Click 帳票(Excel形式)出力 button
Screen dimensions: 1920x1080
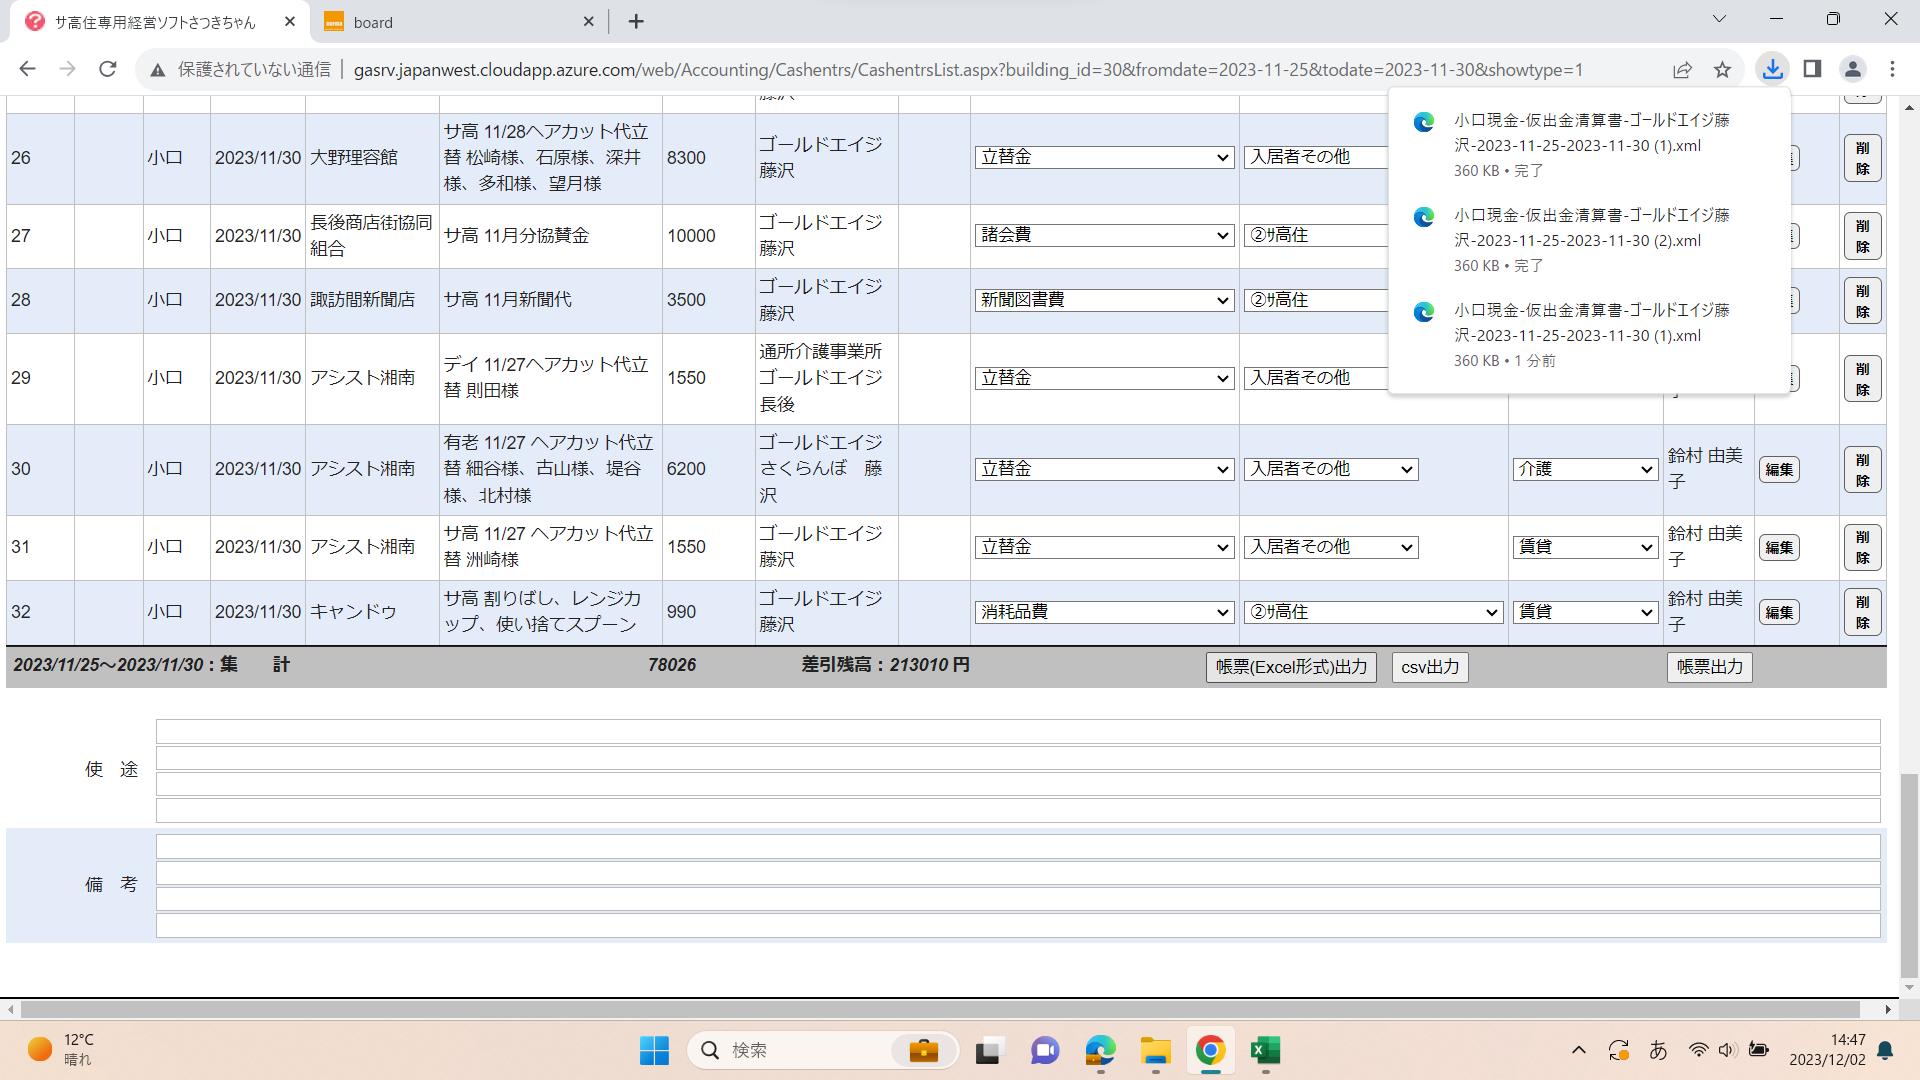[1291, 667]
